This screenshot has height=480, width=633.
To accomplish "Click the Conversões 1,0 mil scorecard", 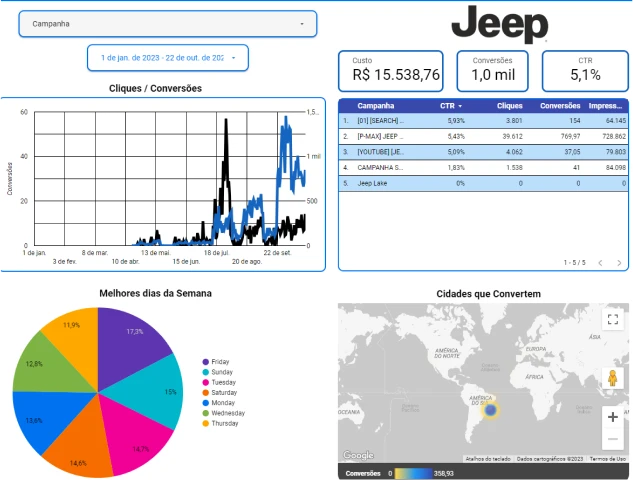I will tap(493, 71).
